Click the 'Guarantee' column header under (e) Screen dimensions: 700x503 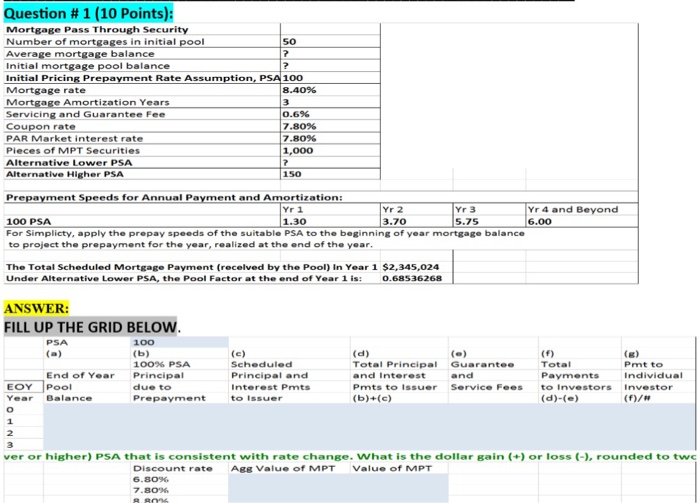(483, 364)
